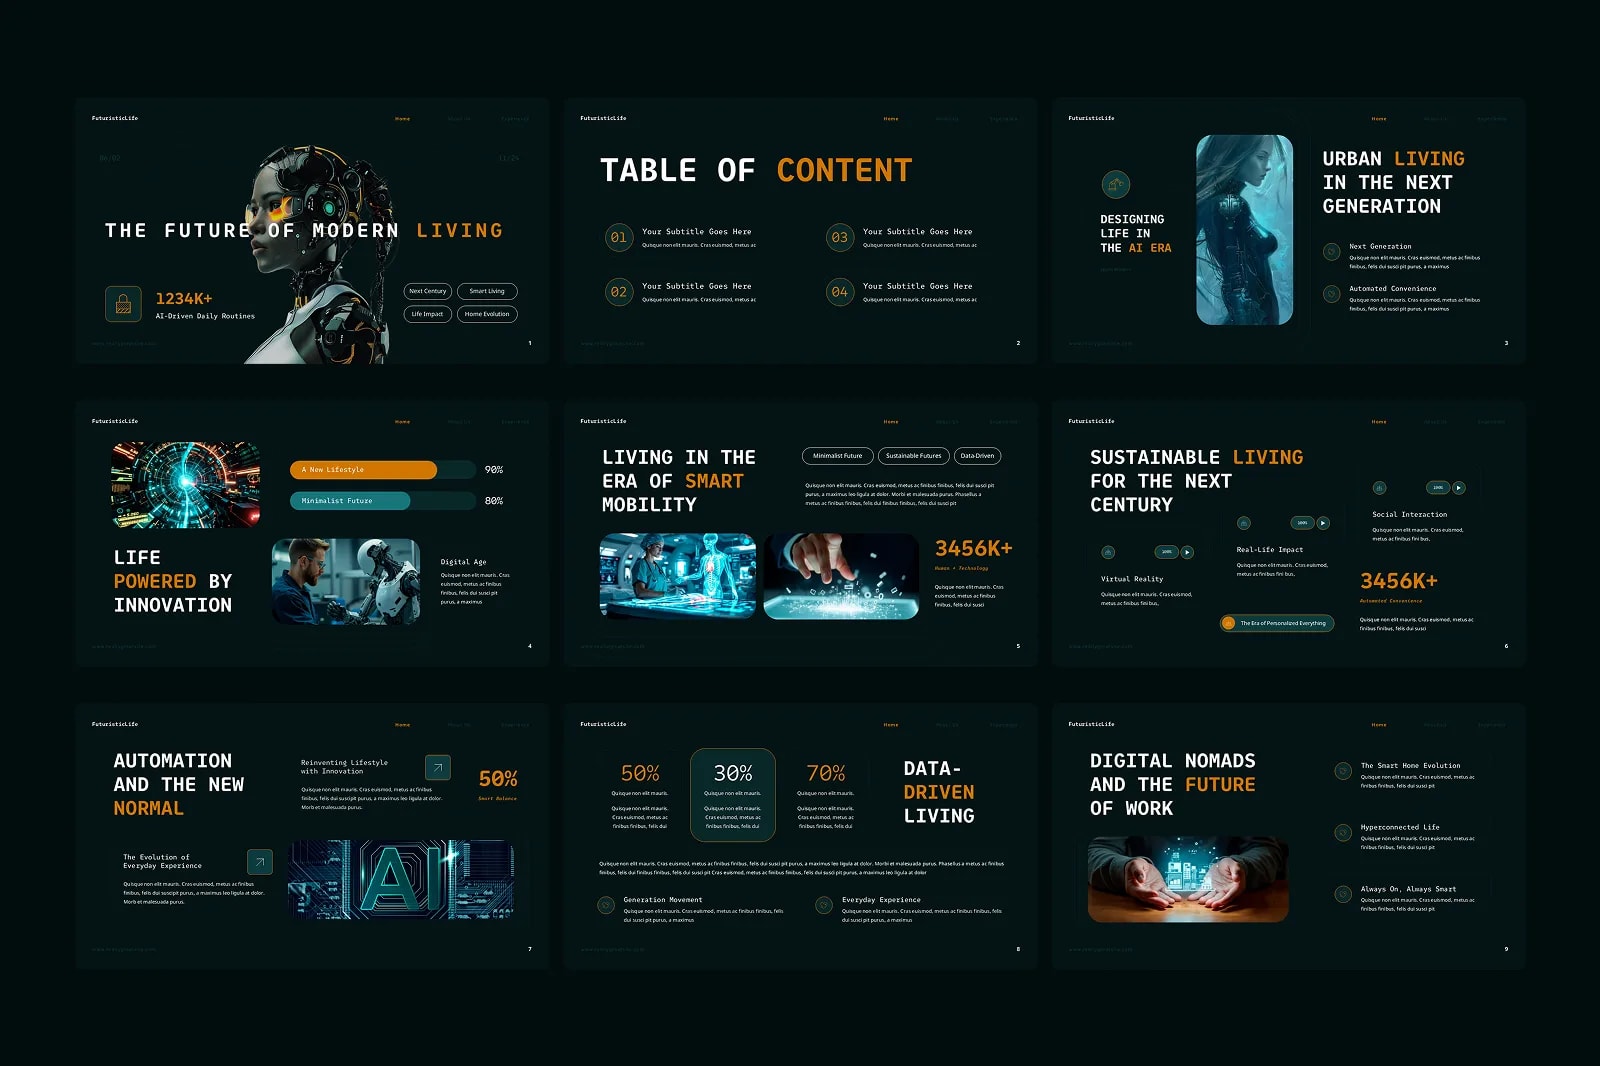
Task: Click the 04 number circle in Table of Content
Action: pos(840,292)
